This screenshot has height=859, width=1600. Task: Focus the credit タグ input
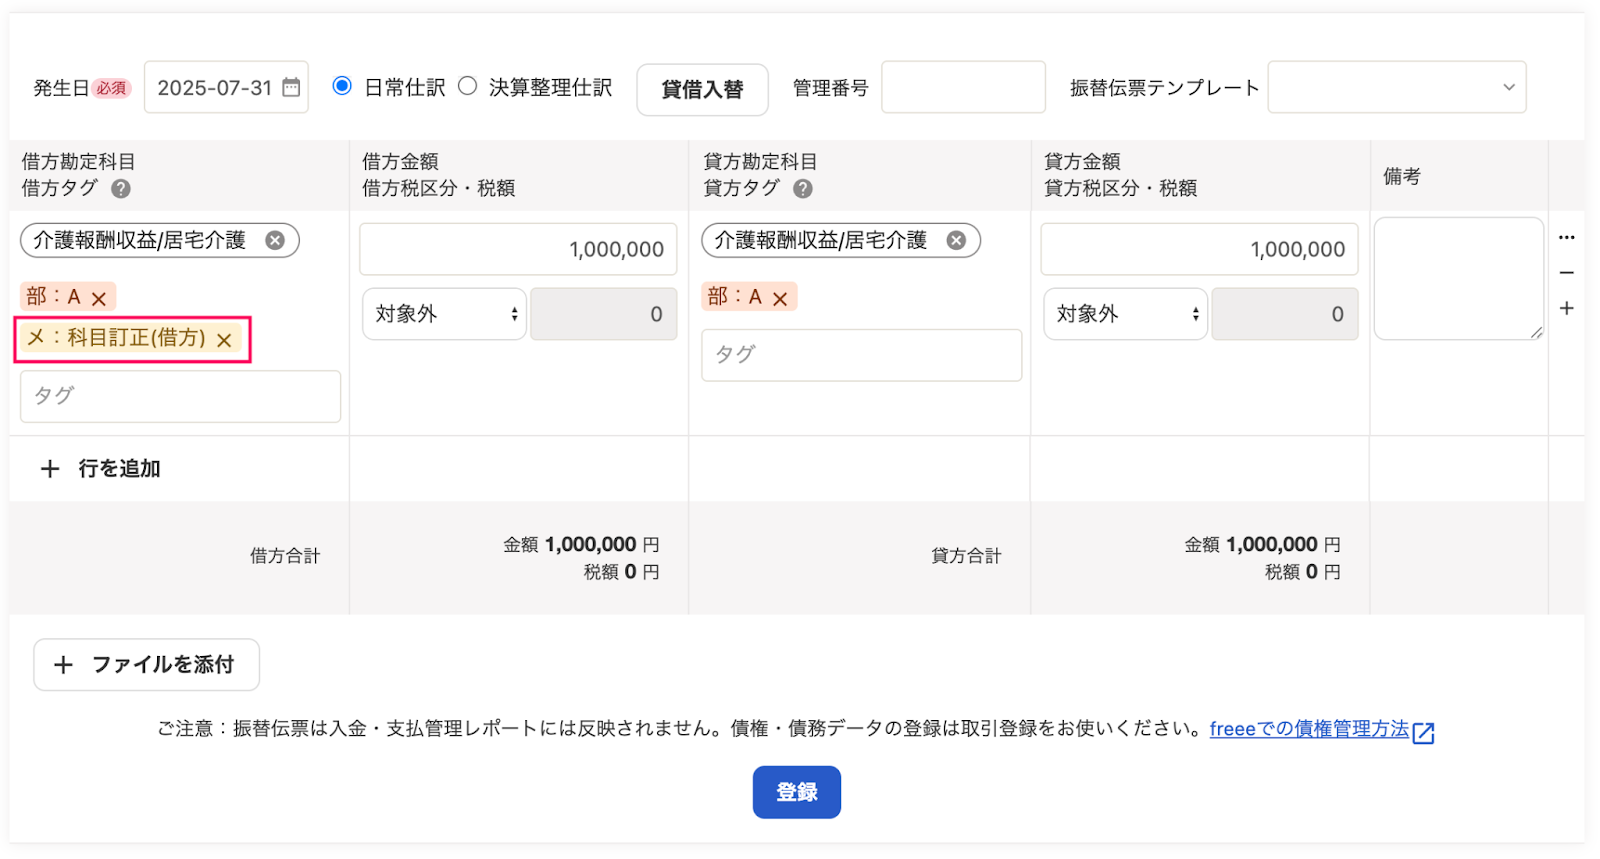(861, 355)
